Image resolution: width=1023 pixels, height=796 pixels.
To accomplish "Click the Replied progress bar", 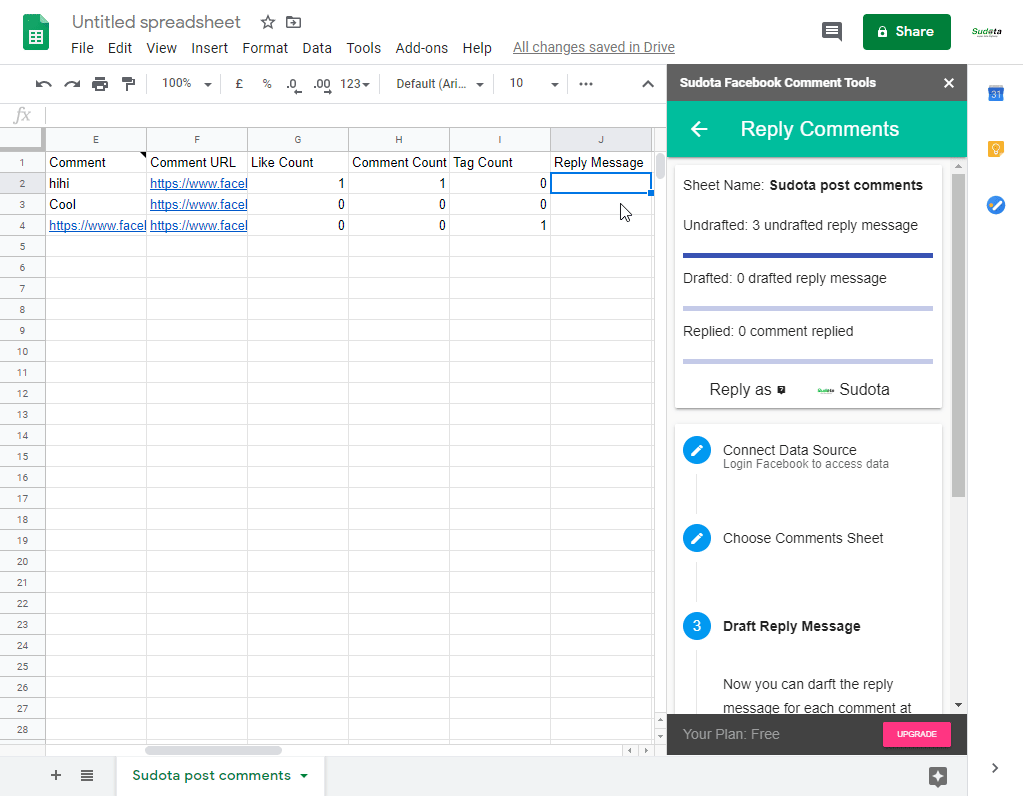I will (x=808, y=361).
